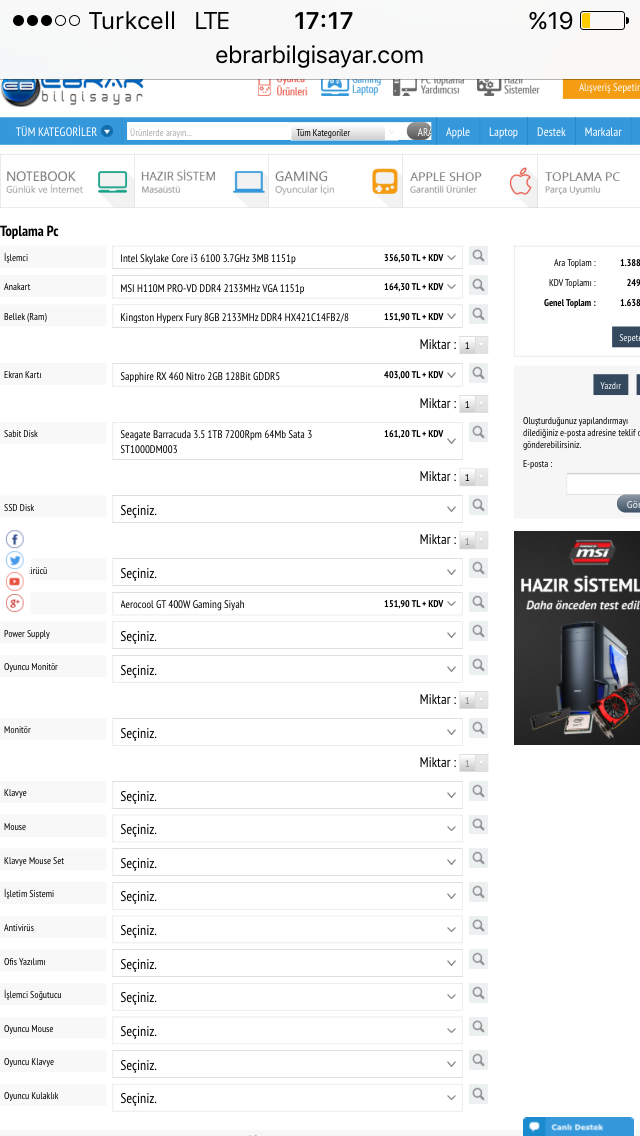Click magnifier next to Klavye Mouse Set

(478, 859)
